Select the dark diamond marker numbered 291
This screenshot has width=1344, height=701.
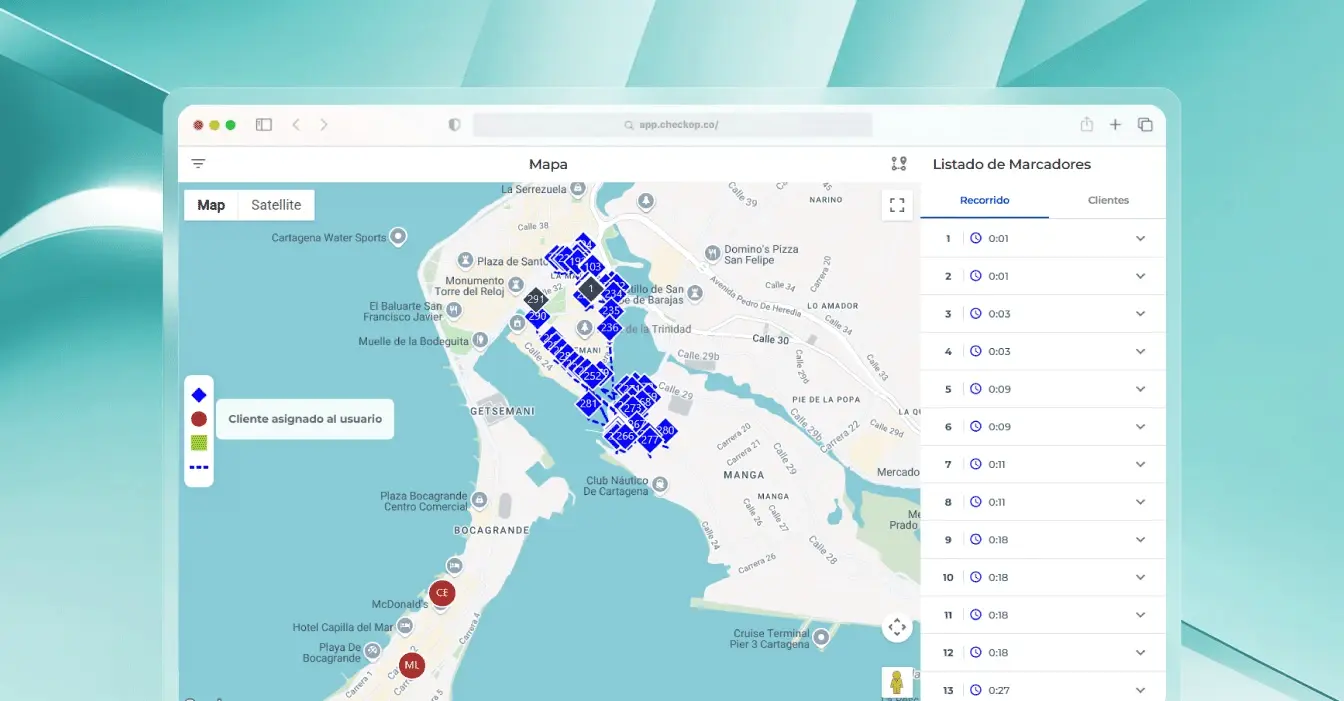click(535, 299)
